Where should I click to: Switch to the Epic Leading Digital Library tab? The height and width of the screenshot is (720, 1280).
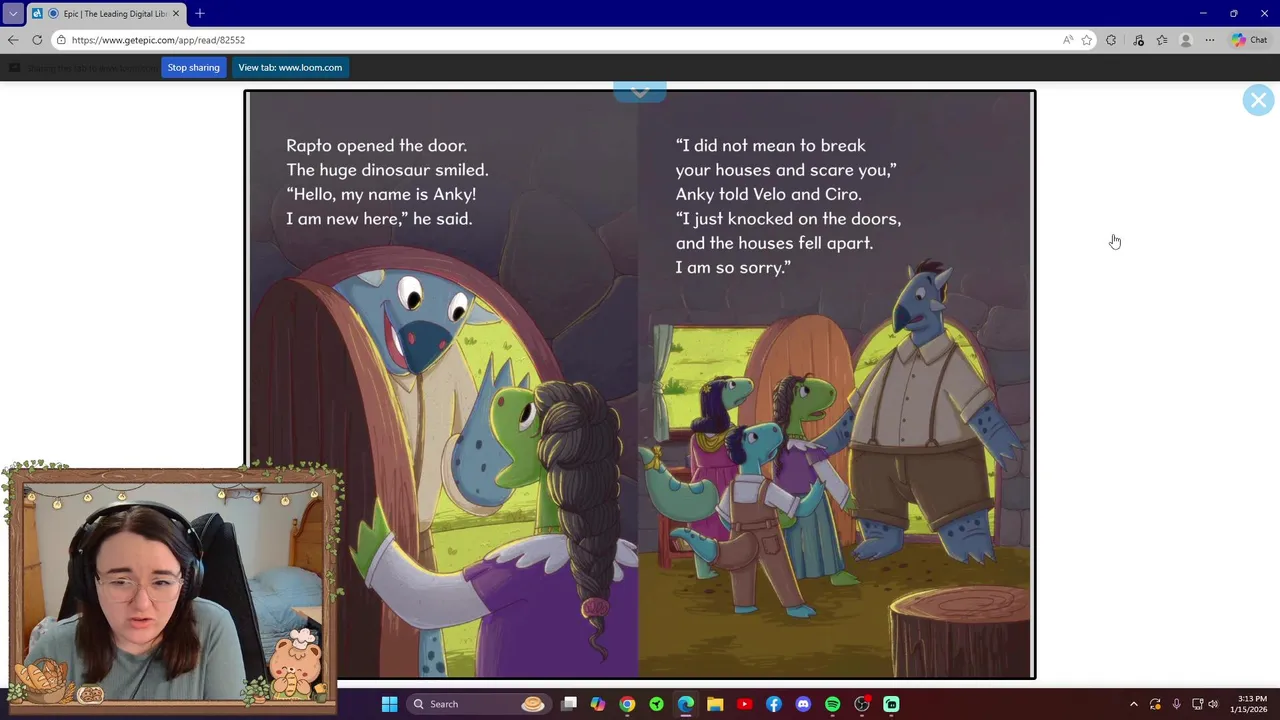pyautogui.click(x=108, y=14)
